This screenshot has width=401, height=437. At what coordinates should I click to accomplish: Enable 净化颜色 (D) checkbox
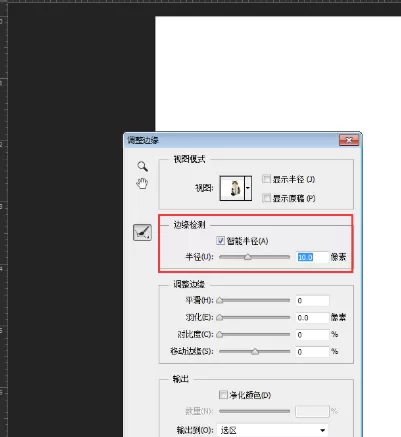pos(223,395)
